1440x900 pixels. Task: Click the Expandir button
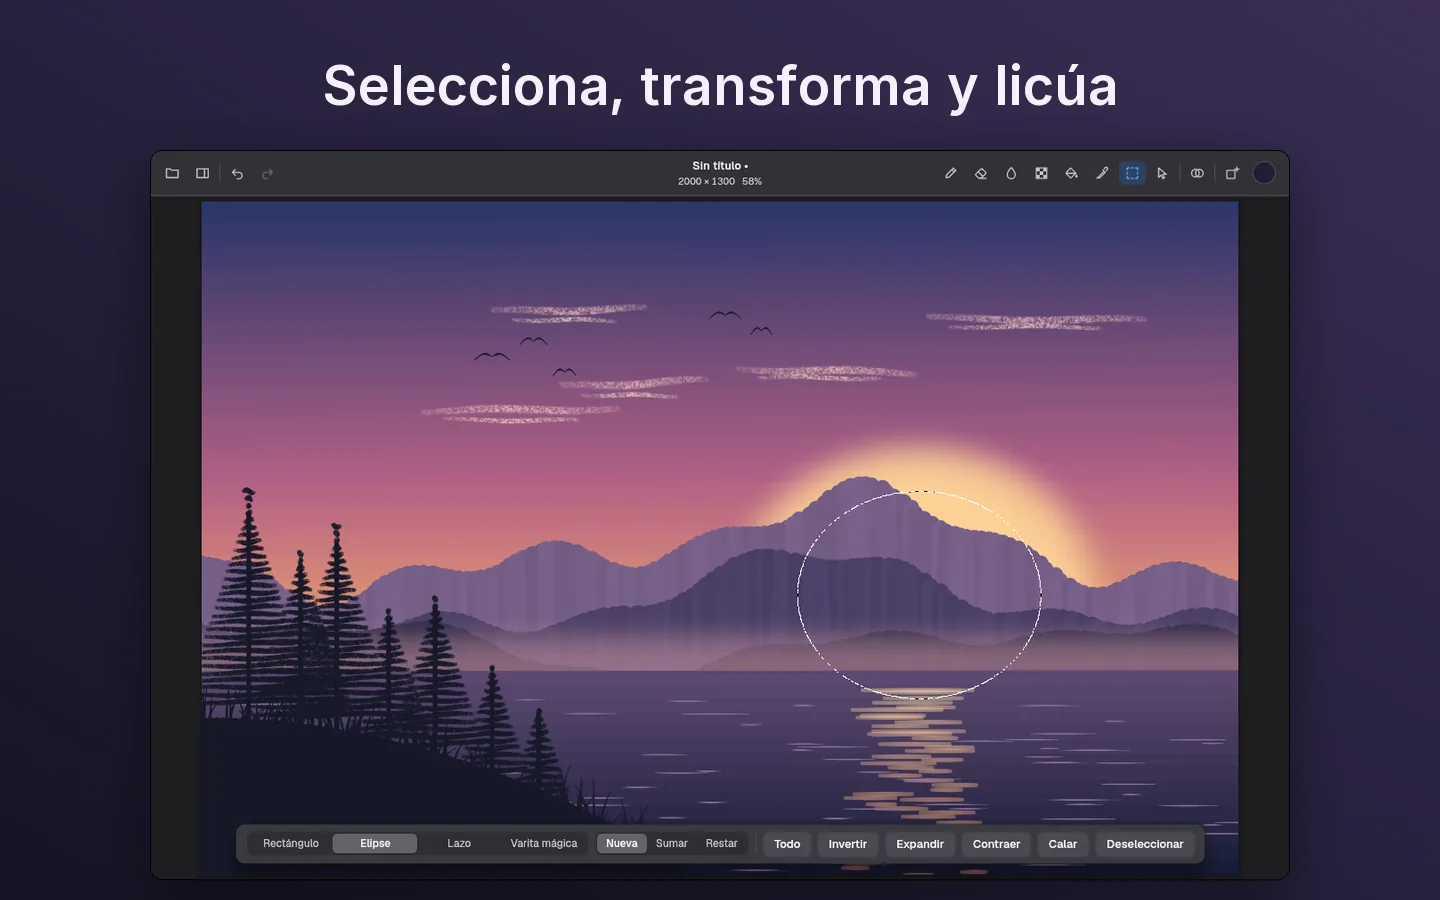920,844
